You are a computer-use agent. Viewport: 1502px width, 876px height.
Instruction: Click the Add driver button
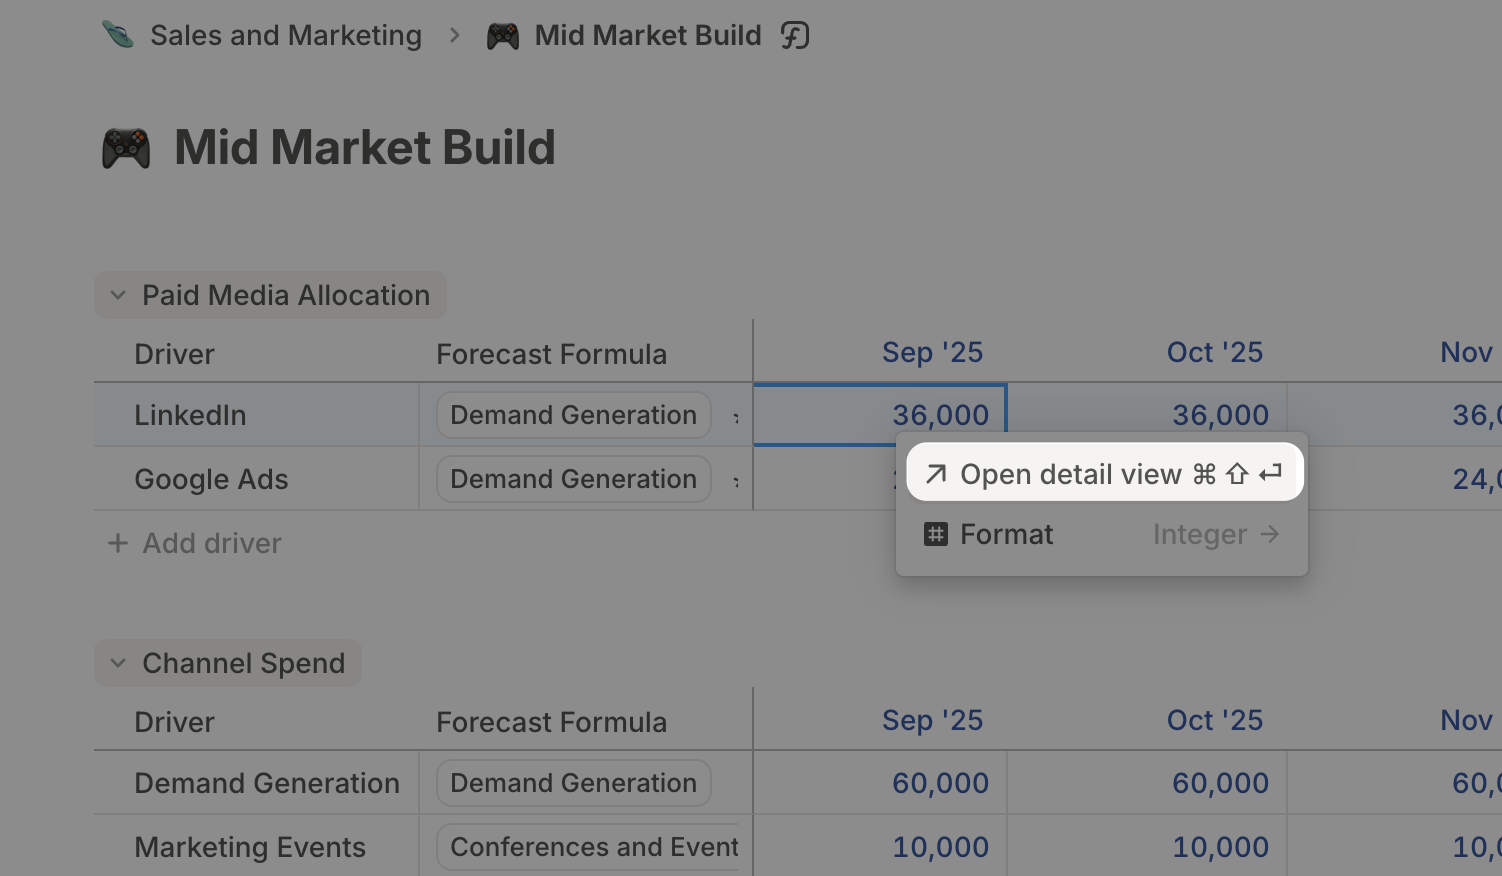click(x=195, y=543)
